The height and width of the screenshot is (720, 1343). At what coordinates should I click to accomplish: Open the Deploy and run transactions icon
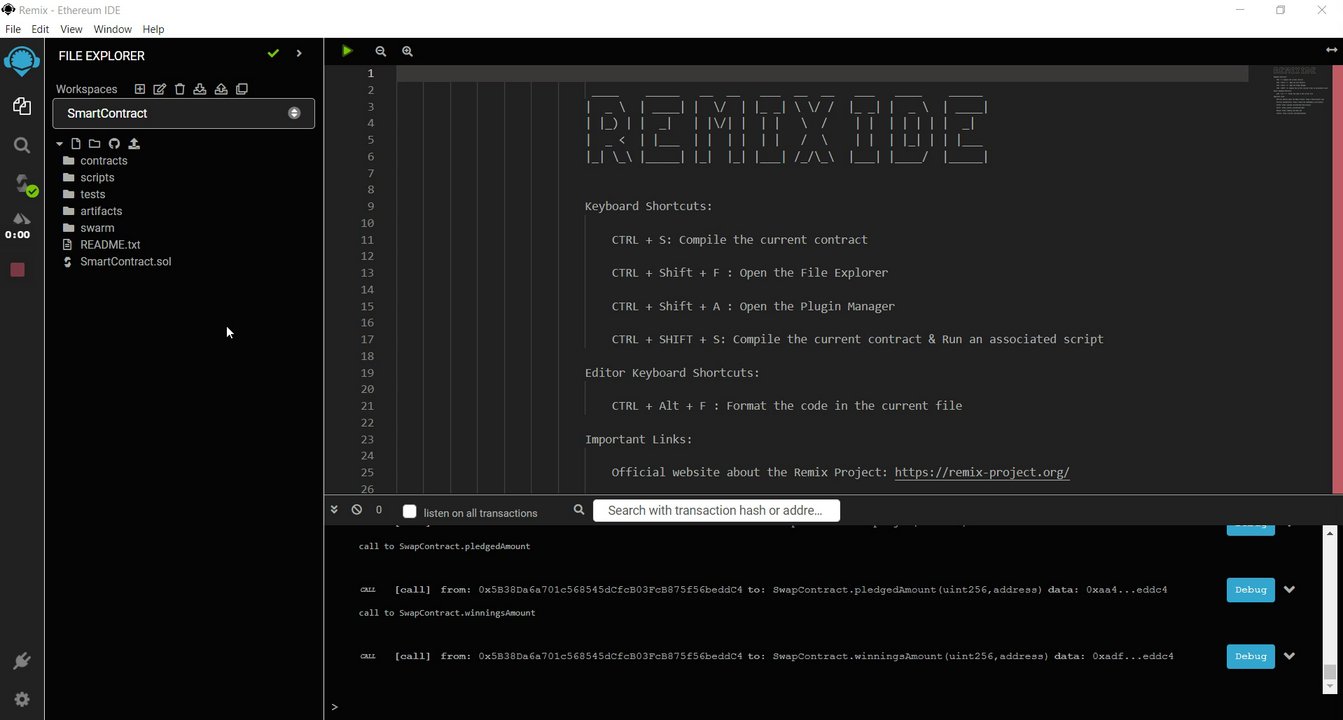tap(21, 218)
